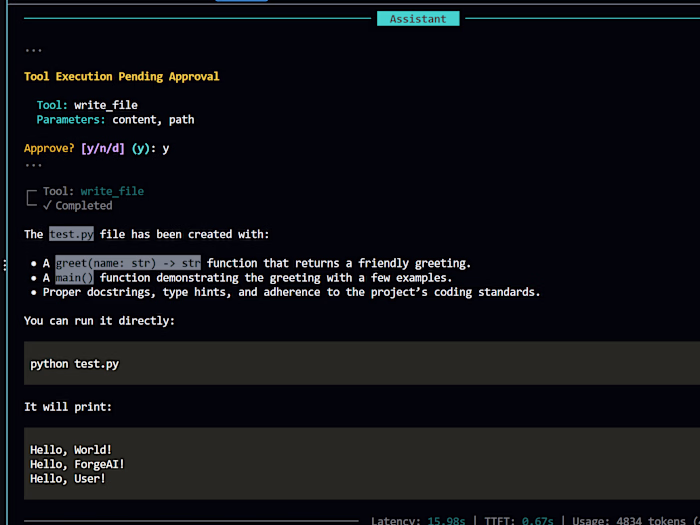Click 'The ... file has been created with:' sentence
The width and height of the screenshot is (700, 525).
click(147, 234)
